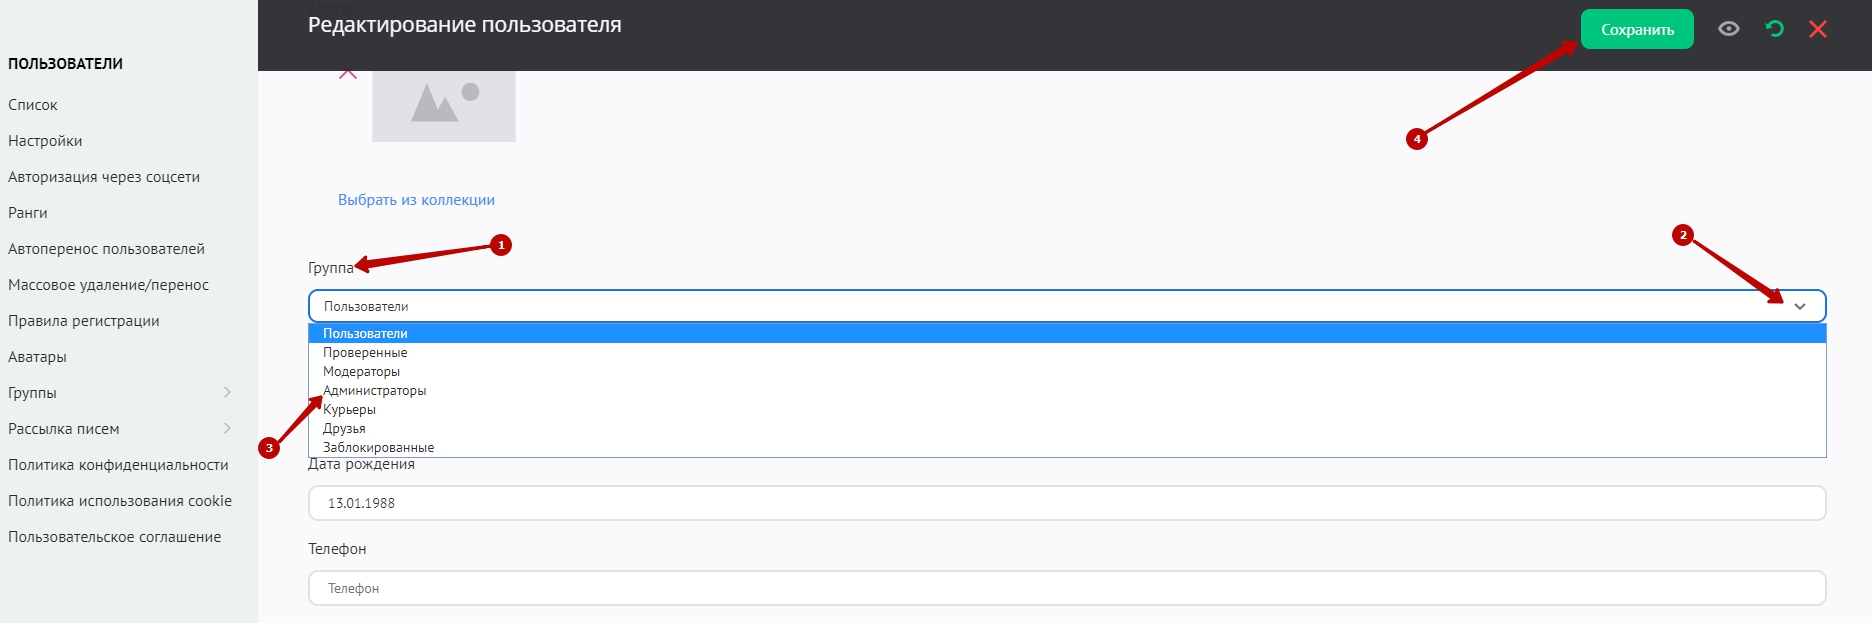Expand the Группы sidebar submenu arrow
The image size is (1872, 623).
[227, 392]
